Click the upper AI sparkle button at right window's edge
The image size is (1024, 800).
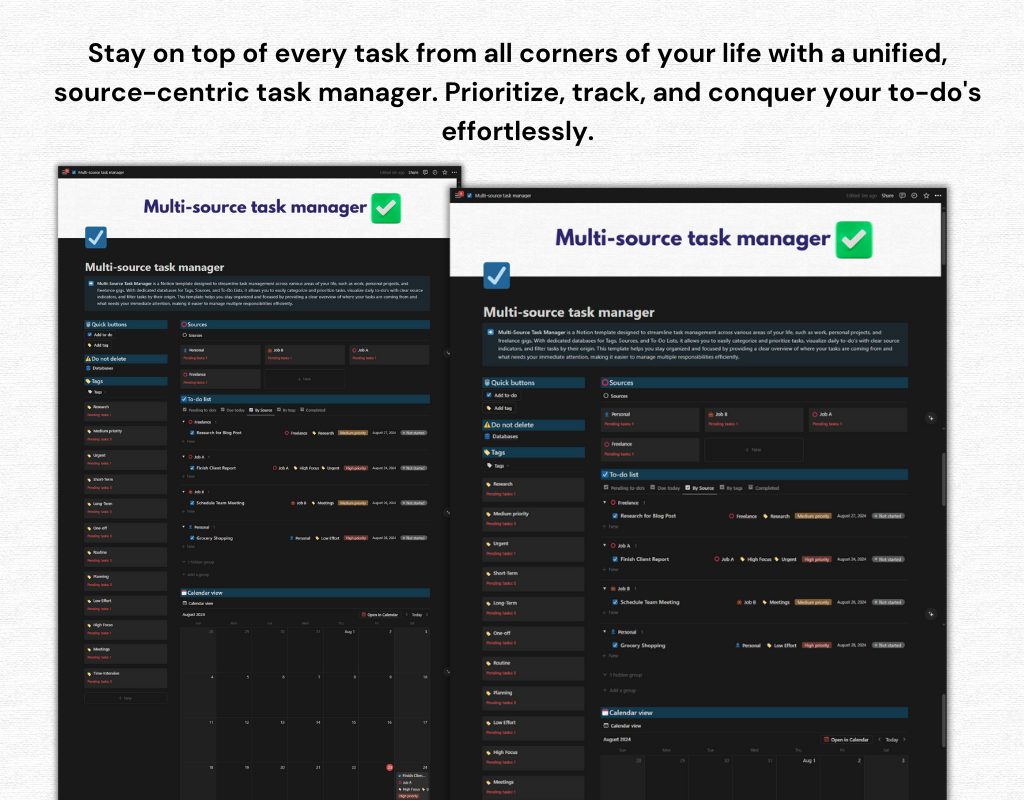click(931, 418)
